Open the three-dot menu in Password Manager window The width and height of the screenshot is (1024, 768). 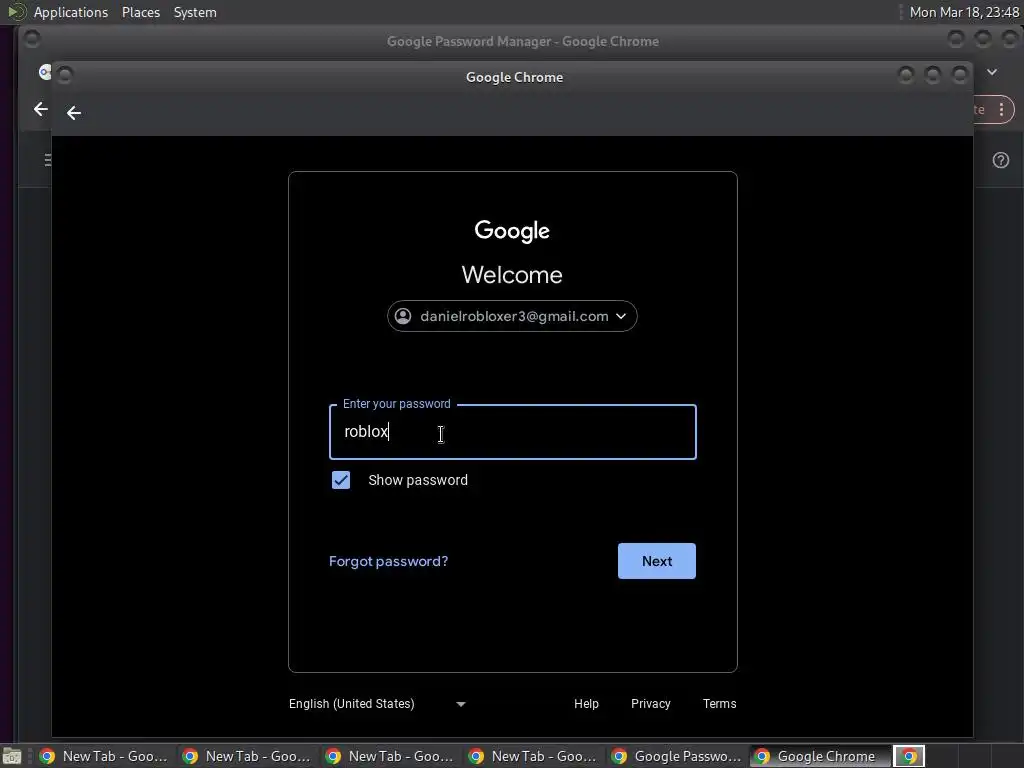(x=1001, y=110)
